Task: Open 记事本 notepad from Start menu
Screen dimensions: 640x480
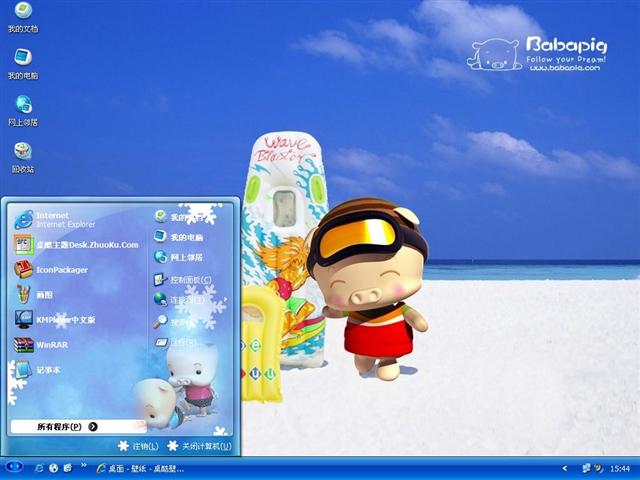Action: pyautogui.click(x=38, y=370)
